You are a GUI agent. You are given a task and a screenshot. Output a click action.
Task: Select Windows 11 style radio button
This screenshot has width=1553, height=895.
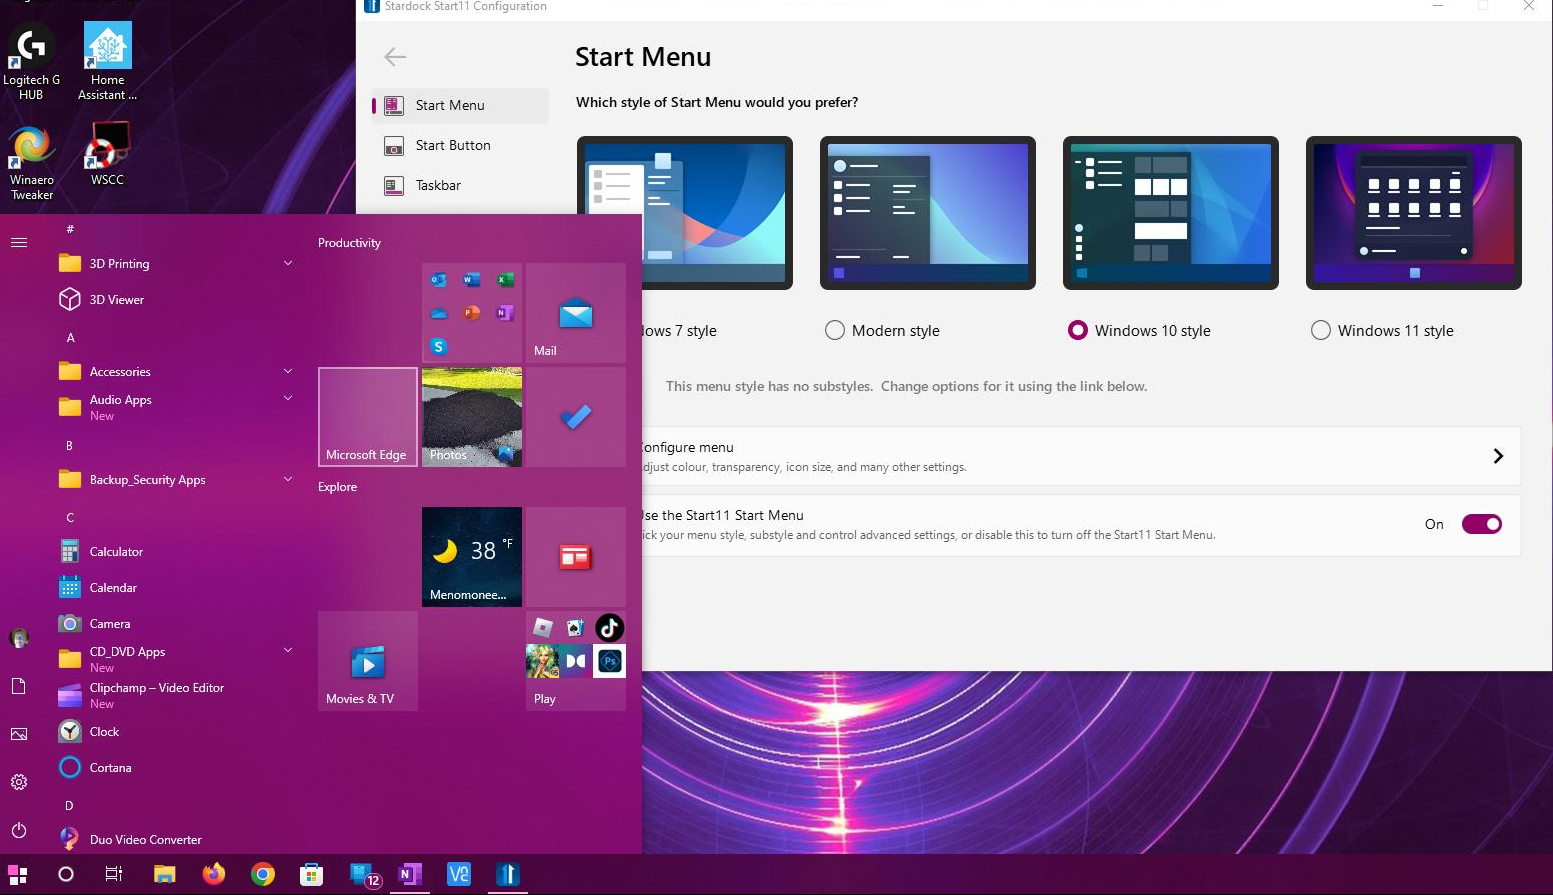(1321, 330)
